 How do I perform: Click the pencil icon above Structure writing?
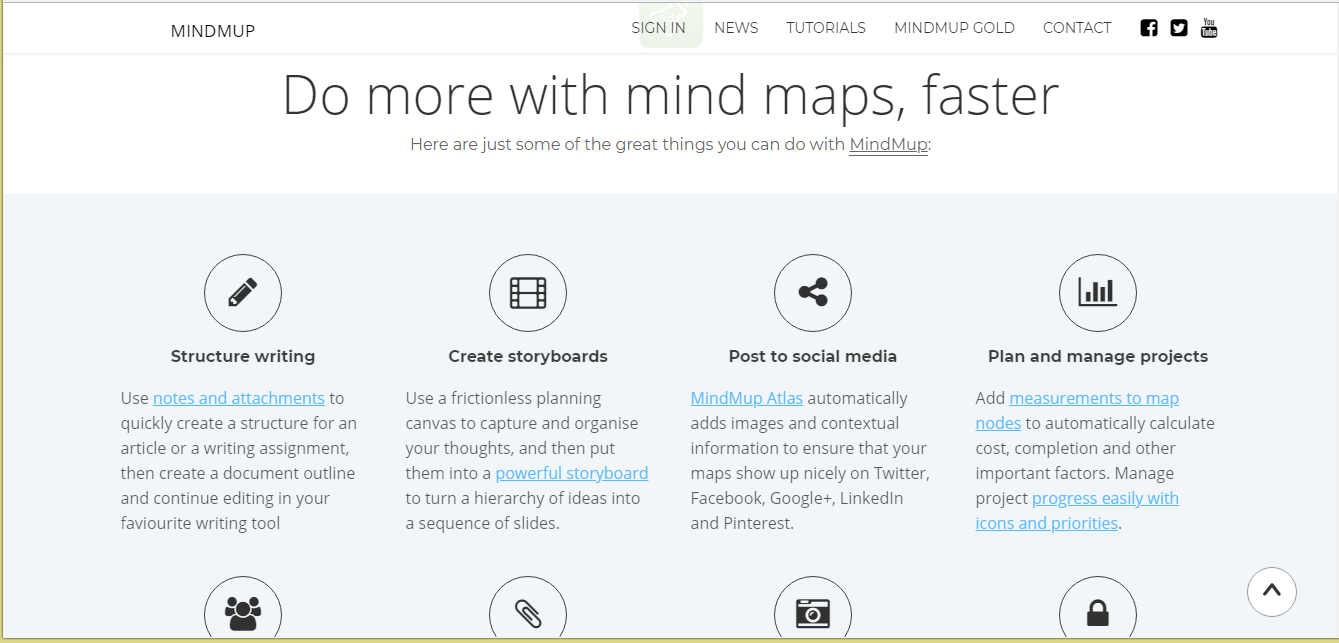click(x=243, y=293)
